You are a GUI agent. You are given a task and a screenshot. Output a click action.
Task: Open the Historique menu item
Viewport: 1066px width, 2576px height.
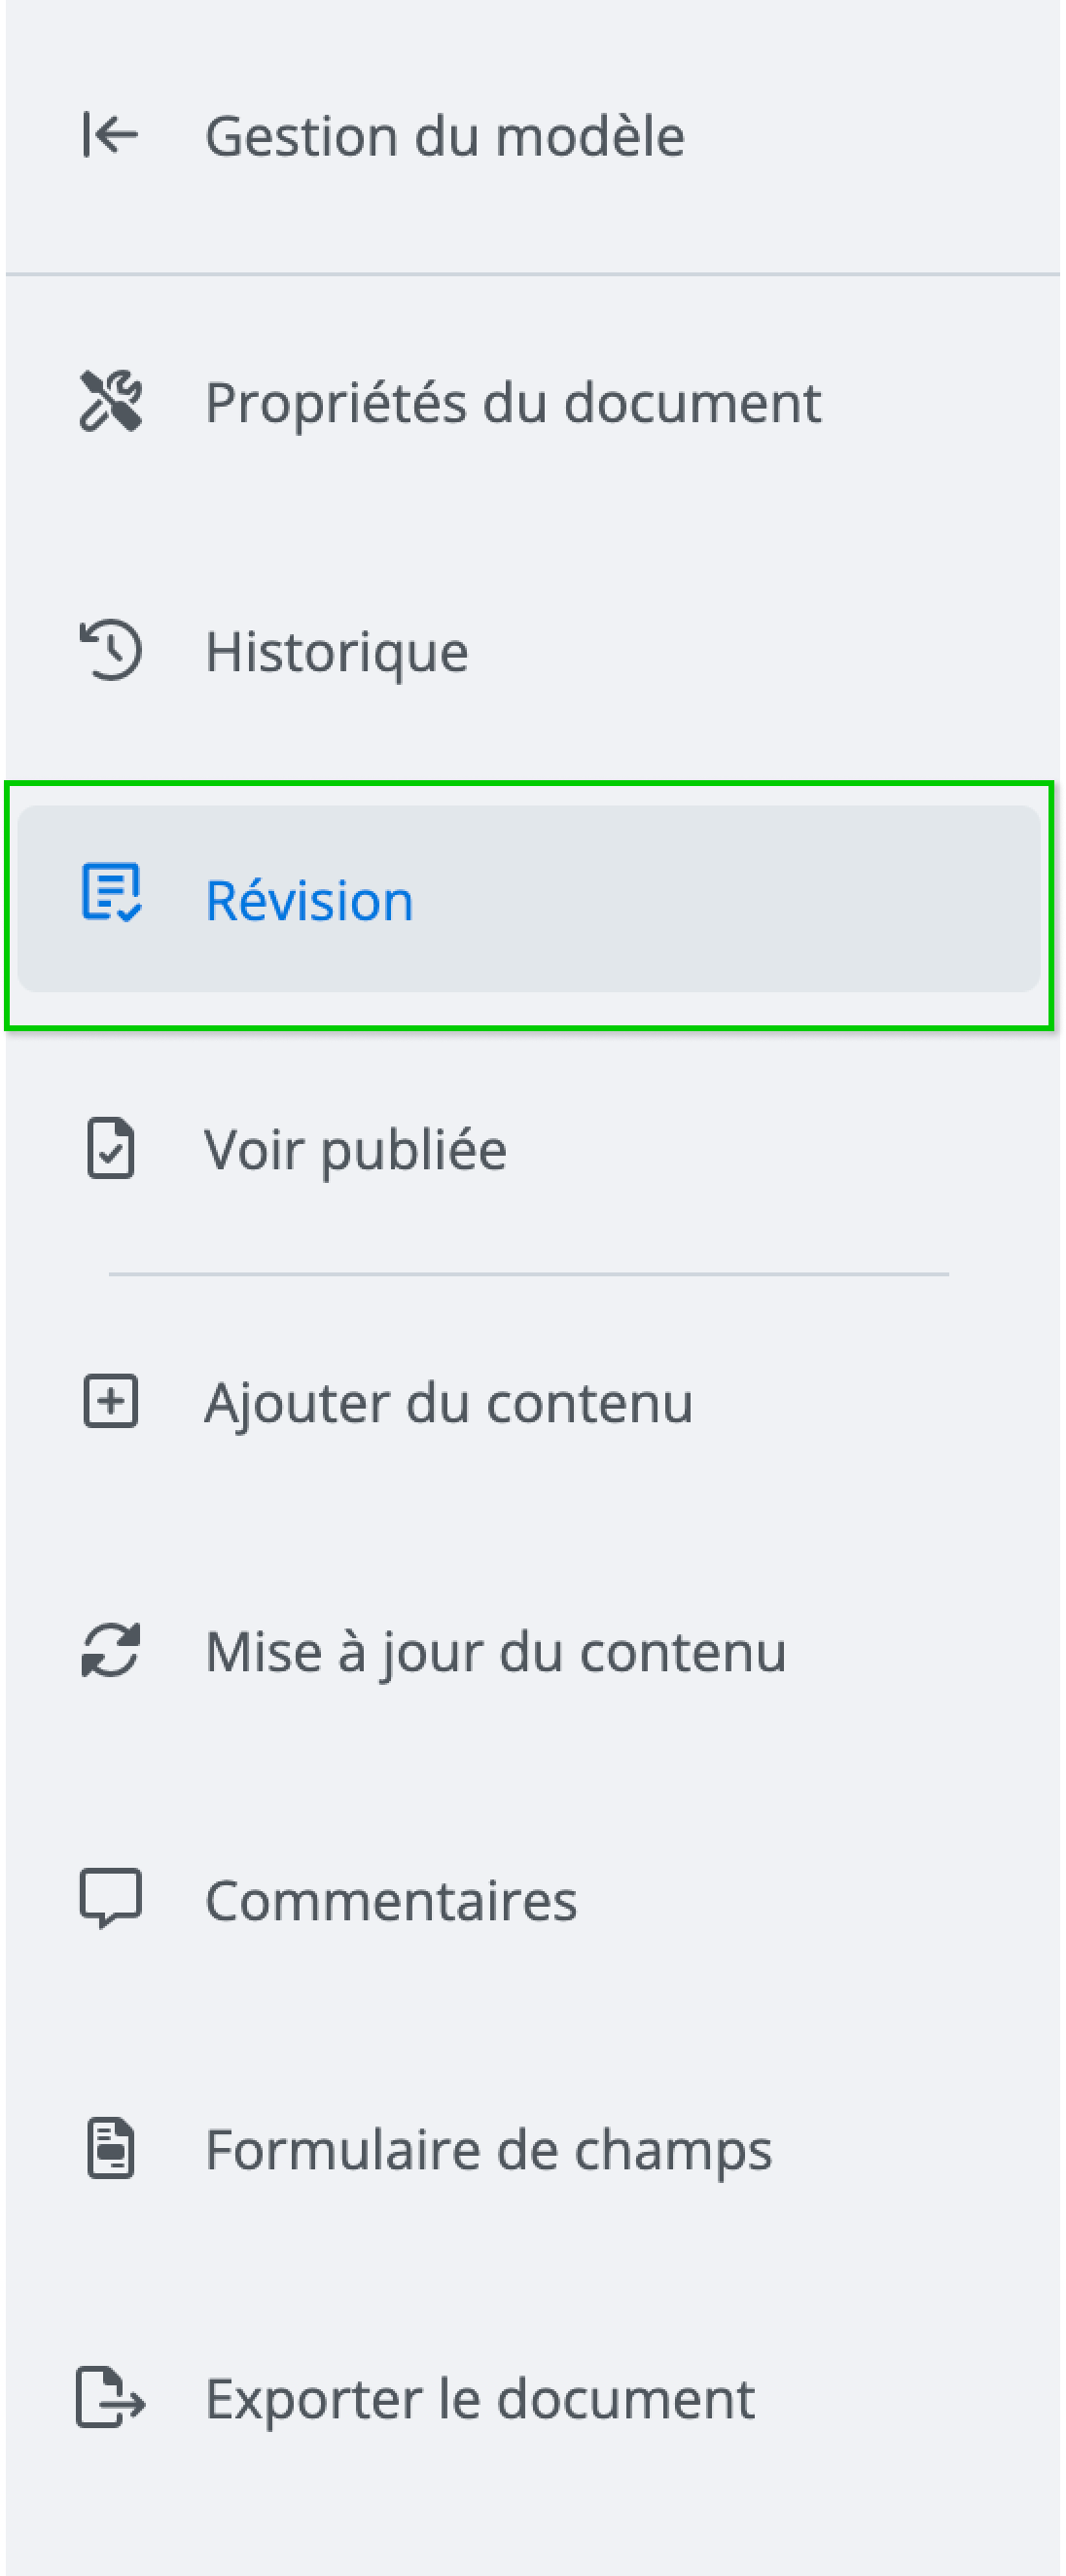pyautogui.click(x=336, y=652)
